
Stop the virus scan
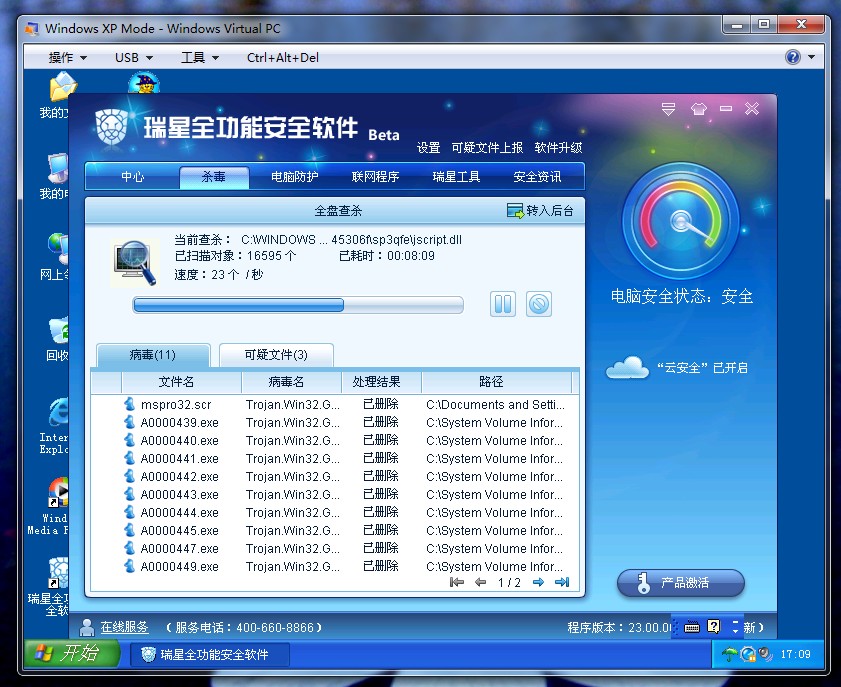(x=538, y=305)
